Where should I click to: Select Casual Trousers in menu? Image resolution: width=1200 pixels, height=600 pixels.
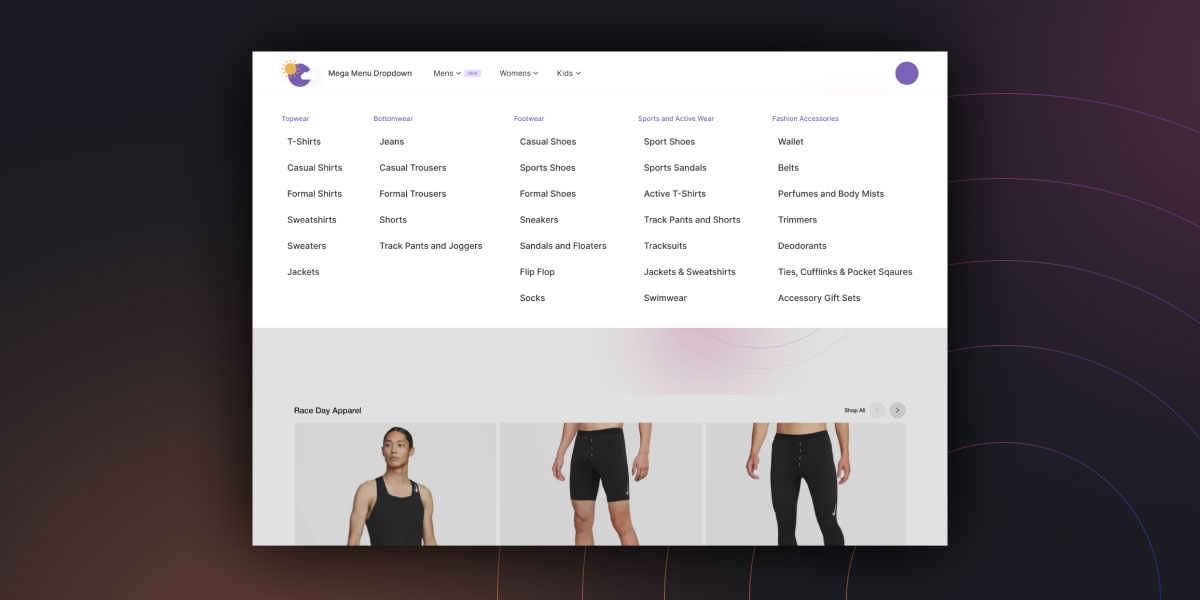[413, 168]
